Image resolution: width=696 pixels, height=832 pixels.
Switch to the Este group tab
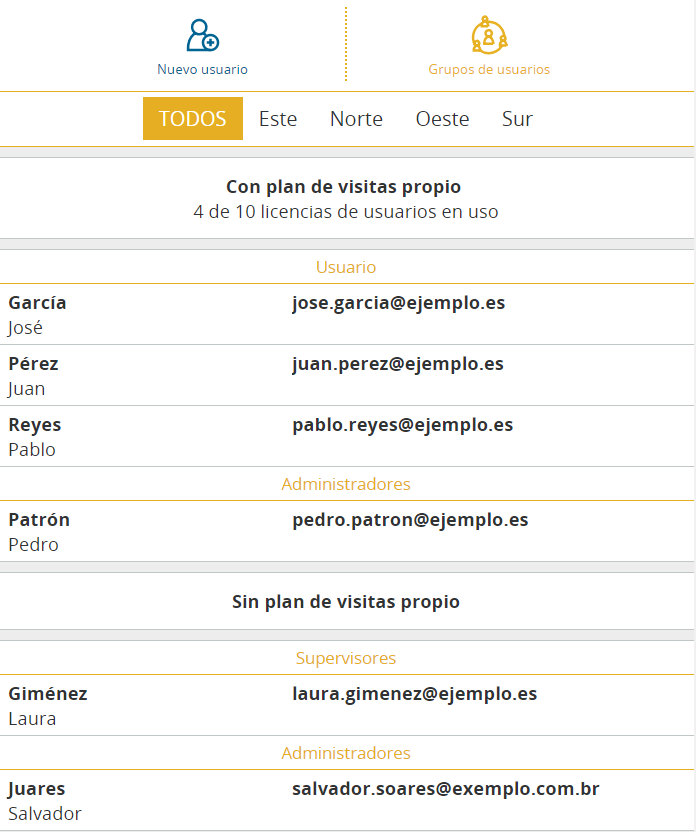[x=278, y=119]
